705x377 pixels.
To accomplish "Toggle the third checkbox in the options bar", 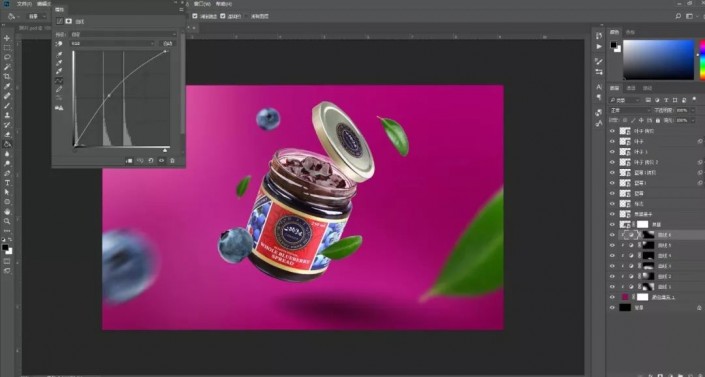I will coord(246,16).
